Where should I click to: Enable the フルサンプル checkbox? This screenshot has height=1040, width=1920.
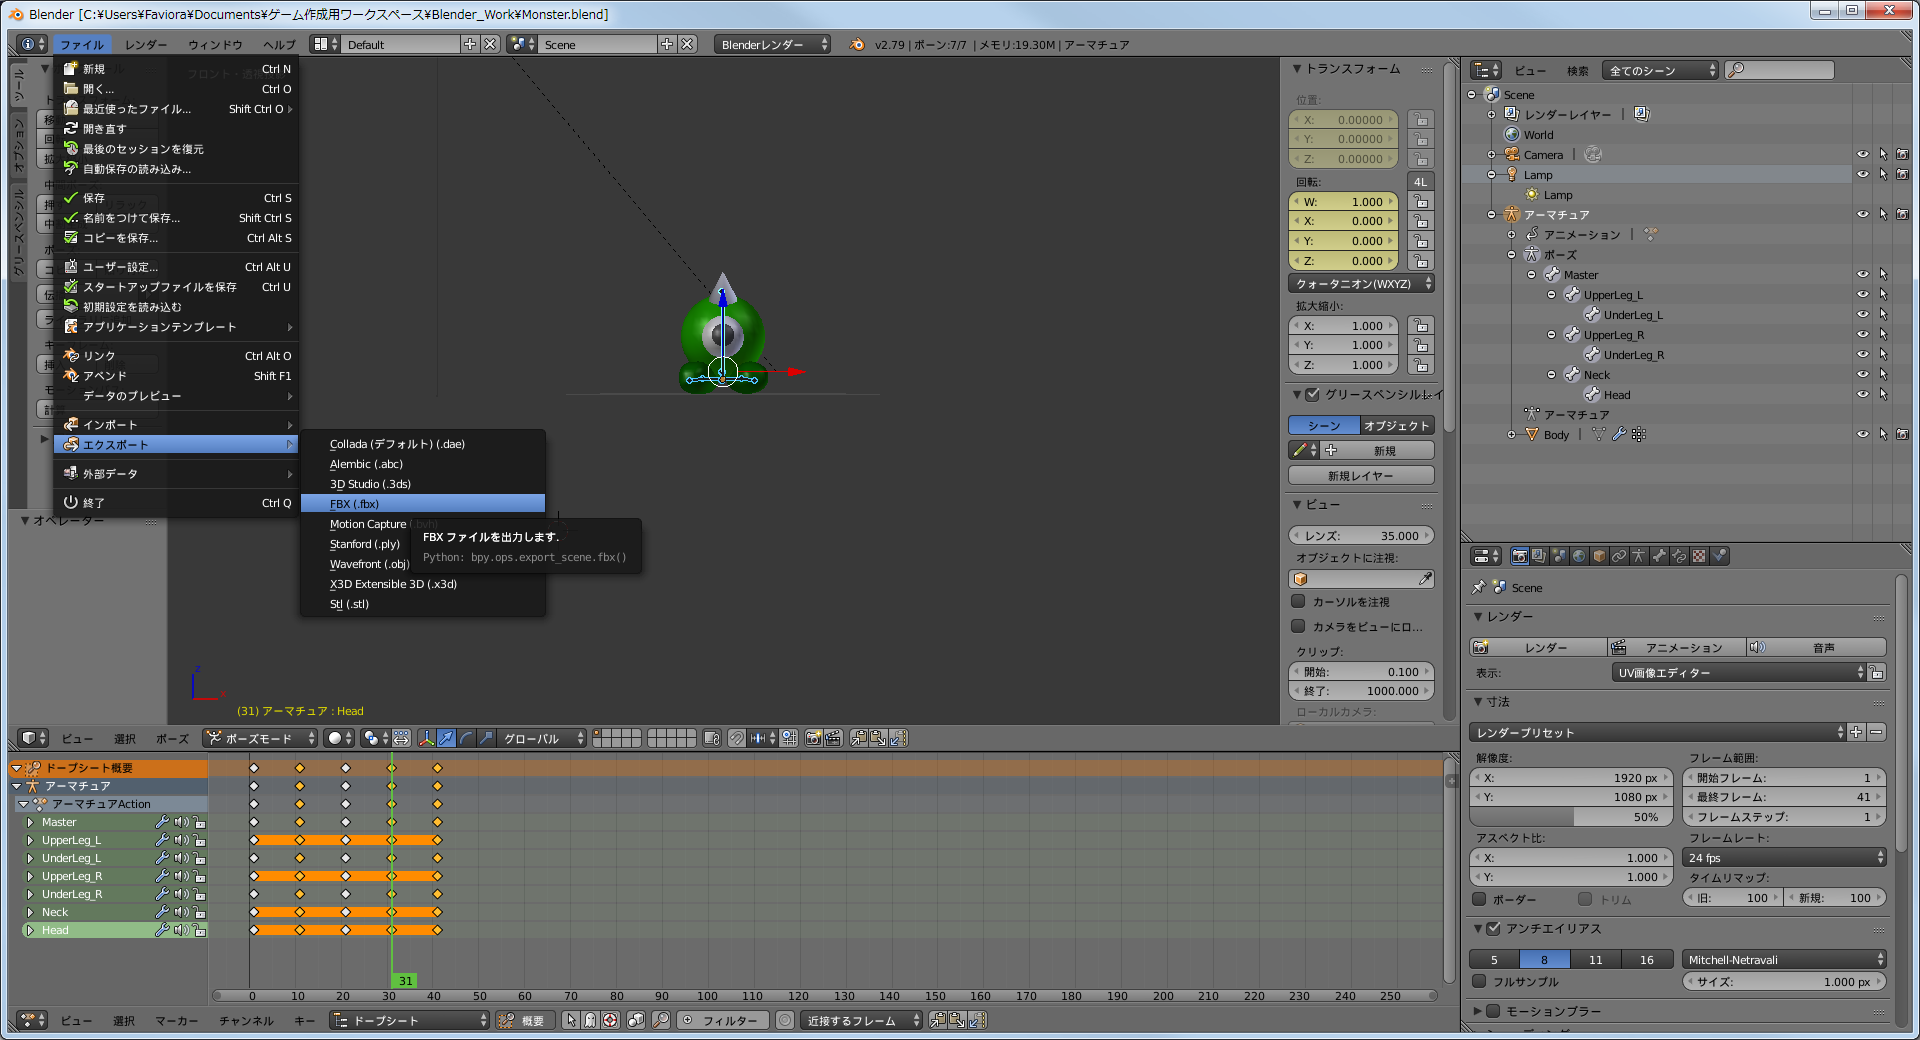[x=1480, y=981]
